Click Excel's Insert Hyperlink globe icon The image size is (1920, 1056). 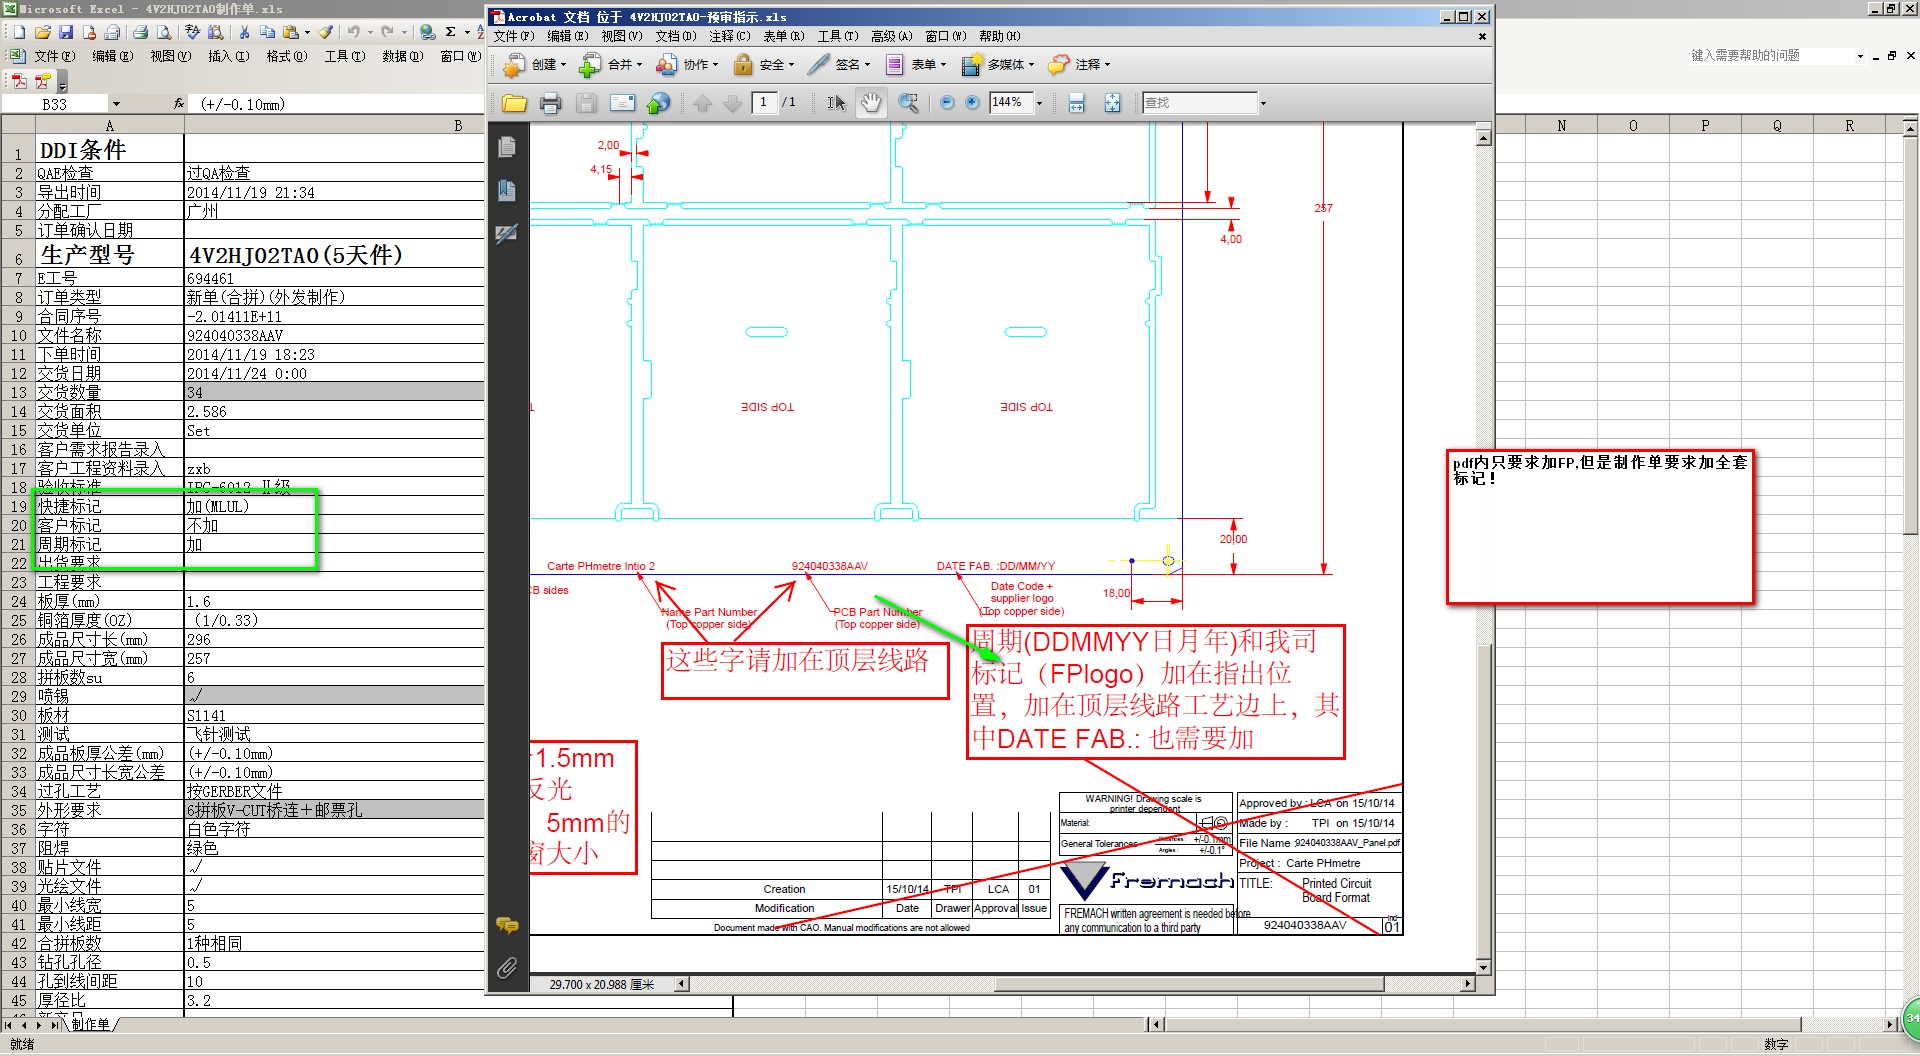click(427, 32)
